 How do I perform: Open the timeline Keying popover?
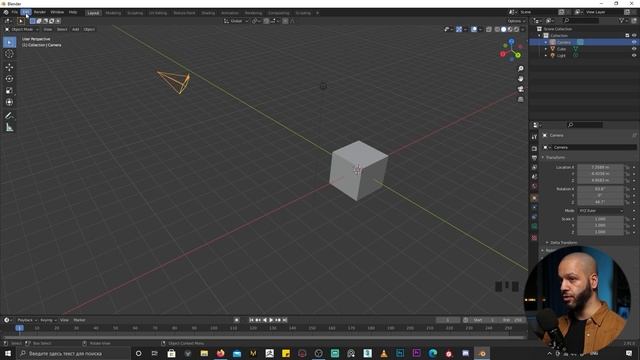point(48,320)
